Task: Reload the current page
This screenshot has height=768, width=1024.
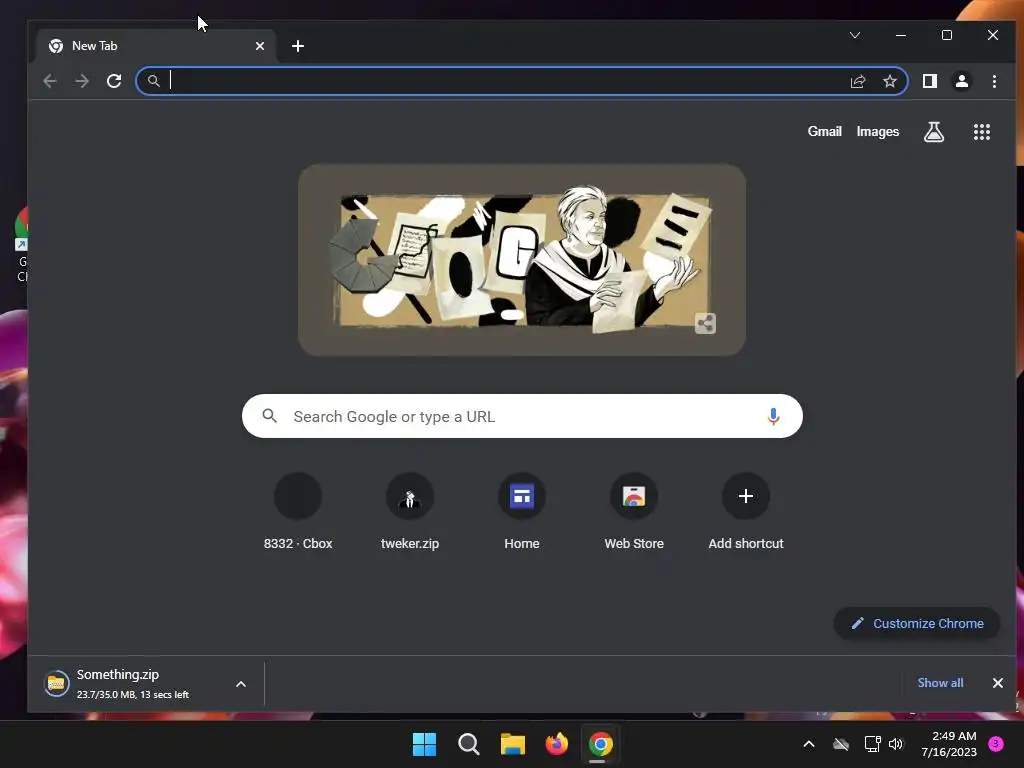Action: tap(114, 81)
